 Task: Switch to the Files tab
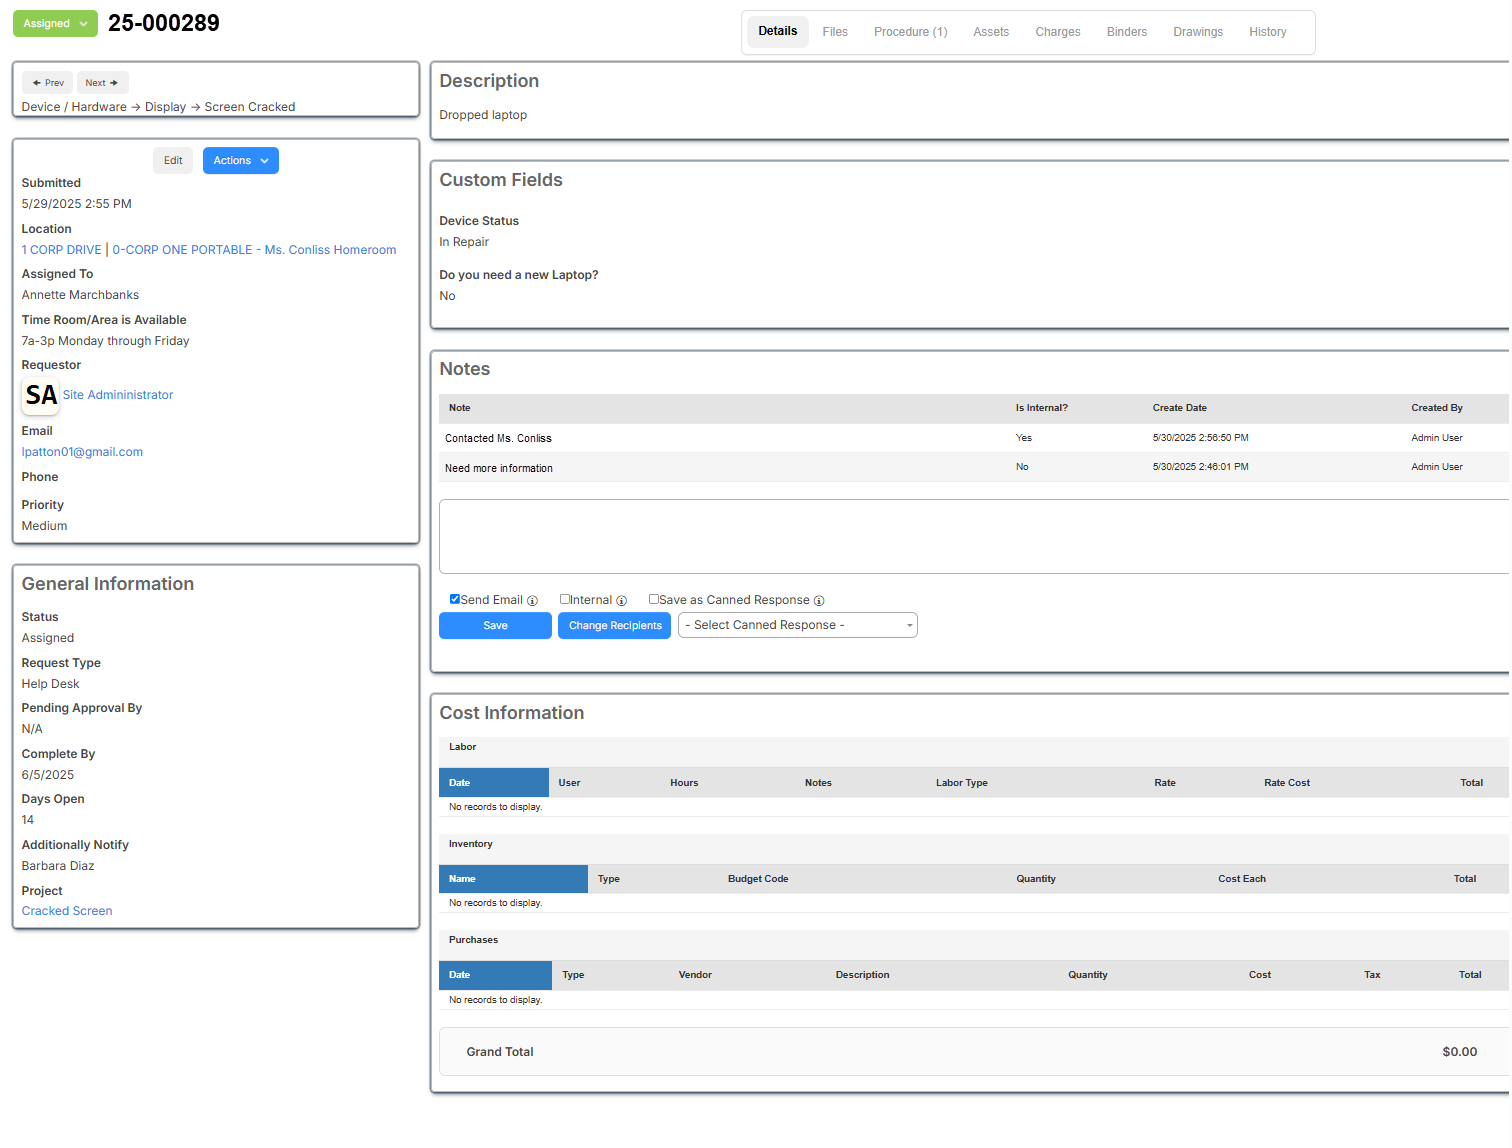[835, 32]
